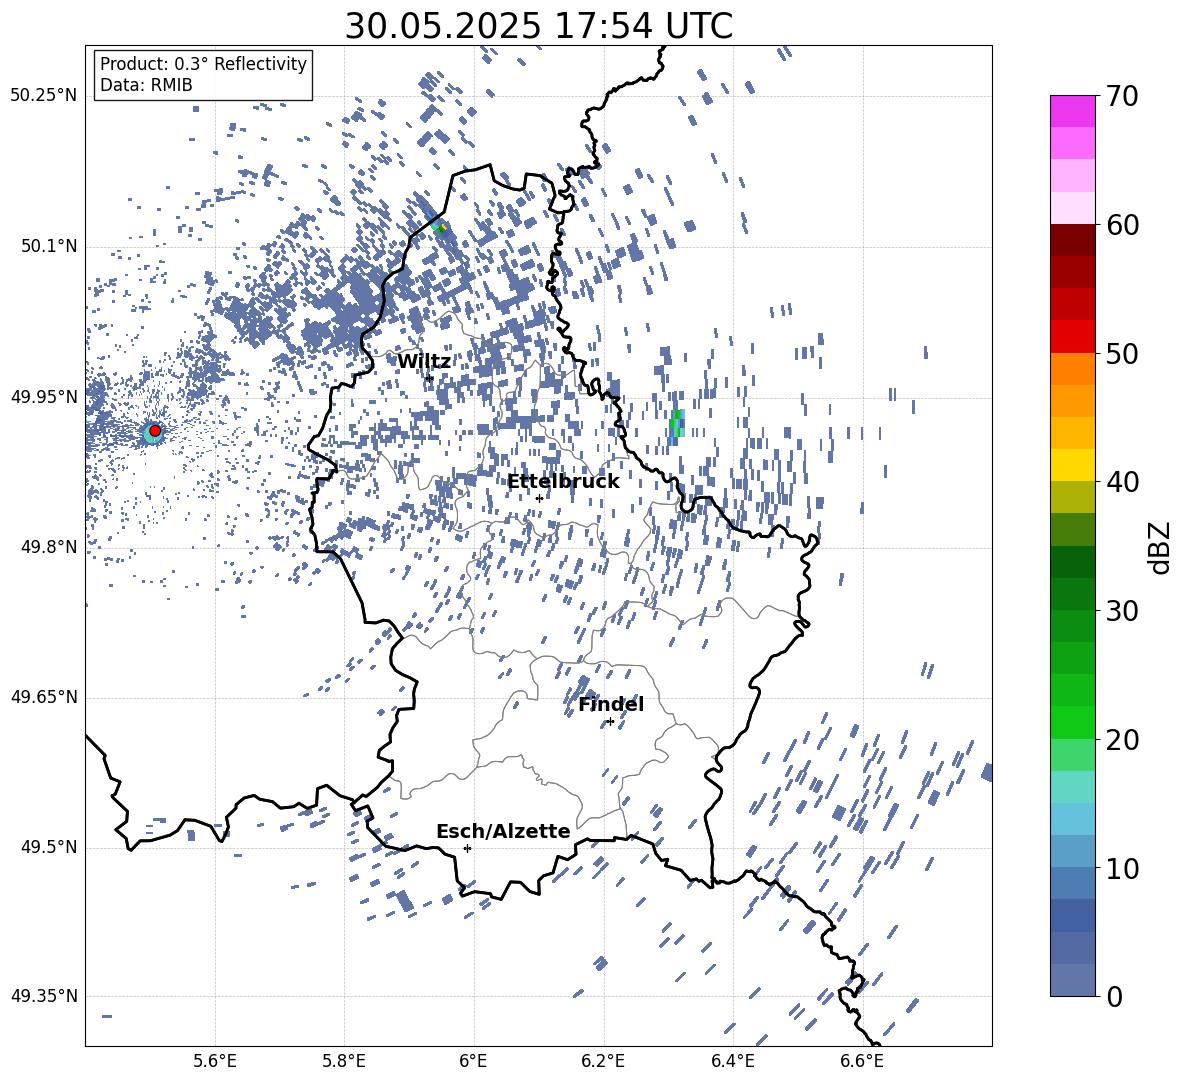Click the Ettelbruck city label
Image resolution: width=1184 pixels, height=1081 pixels.
[563, 482]
